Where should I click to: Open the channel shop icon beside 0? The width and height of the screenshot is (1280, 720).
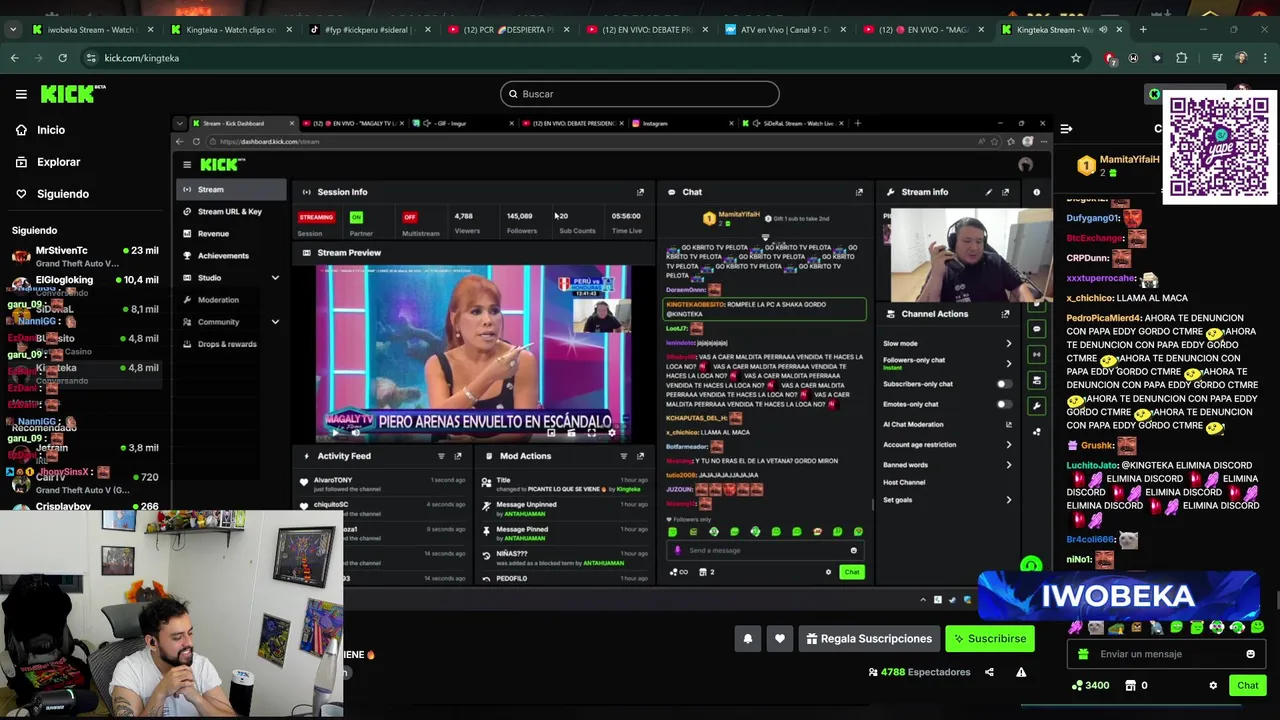pos(1130,686)
